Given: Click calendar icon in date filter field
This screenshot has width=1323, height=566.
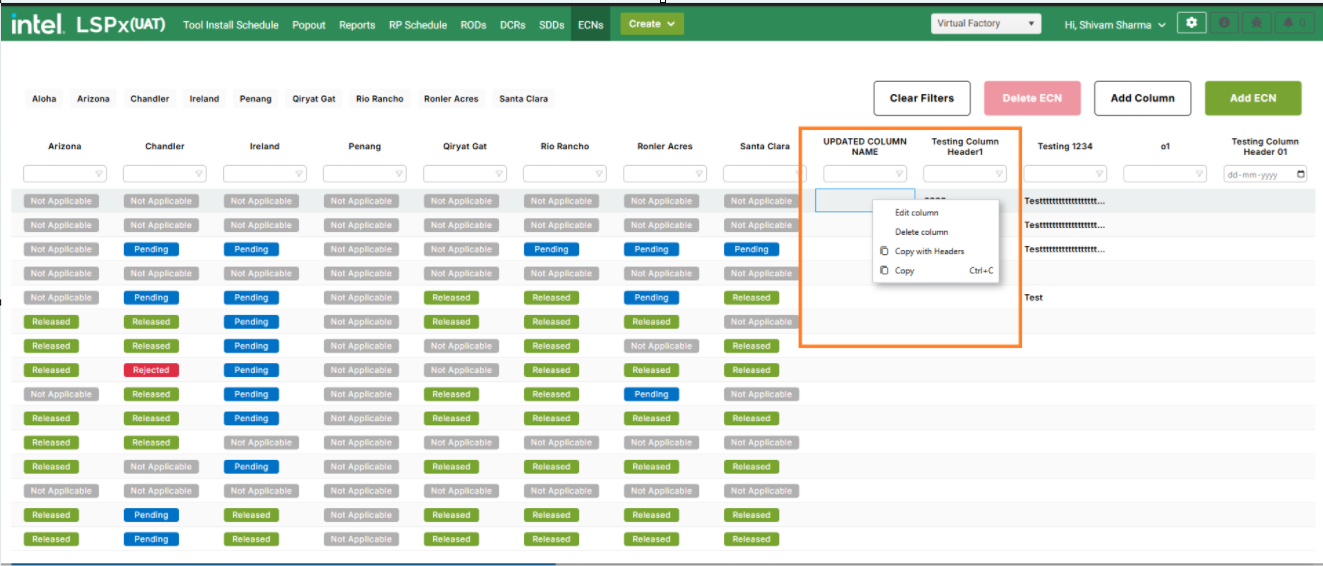Looking at the screenshot, I should point(1300,174).
